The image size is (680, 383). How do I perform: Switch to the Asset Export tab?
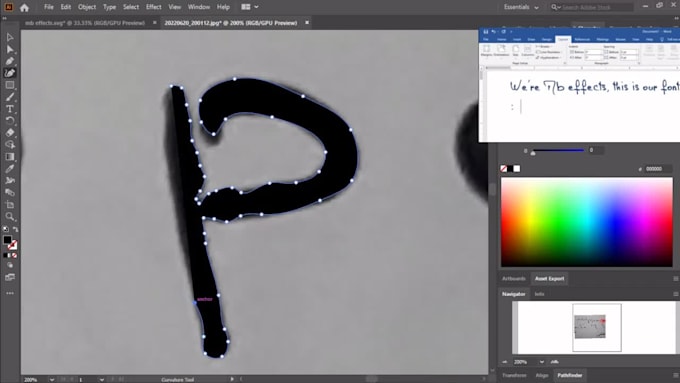coord(549,278)
